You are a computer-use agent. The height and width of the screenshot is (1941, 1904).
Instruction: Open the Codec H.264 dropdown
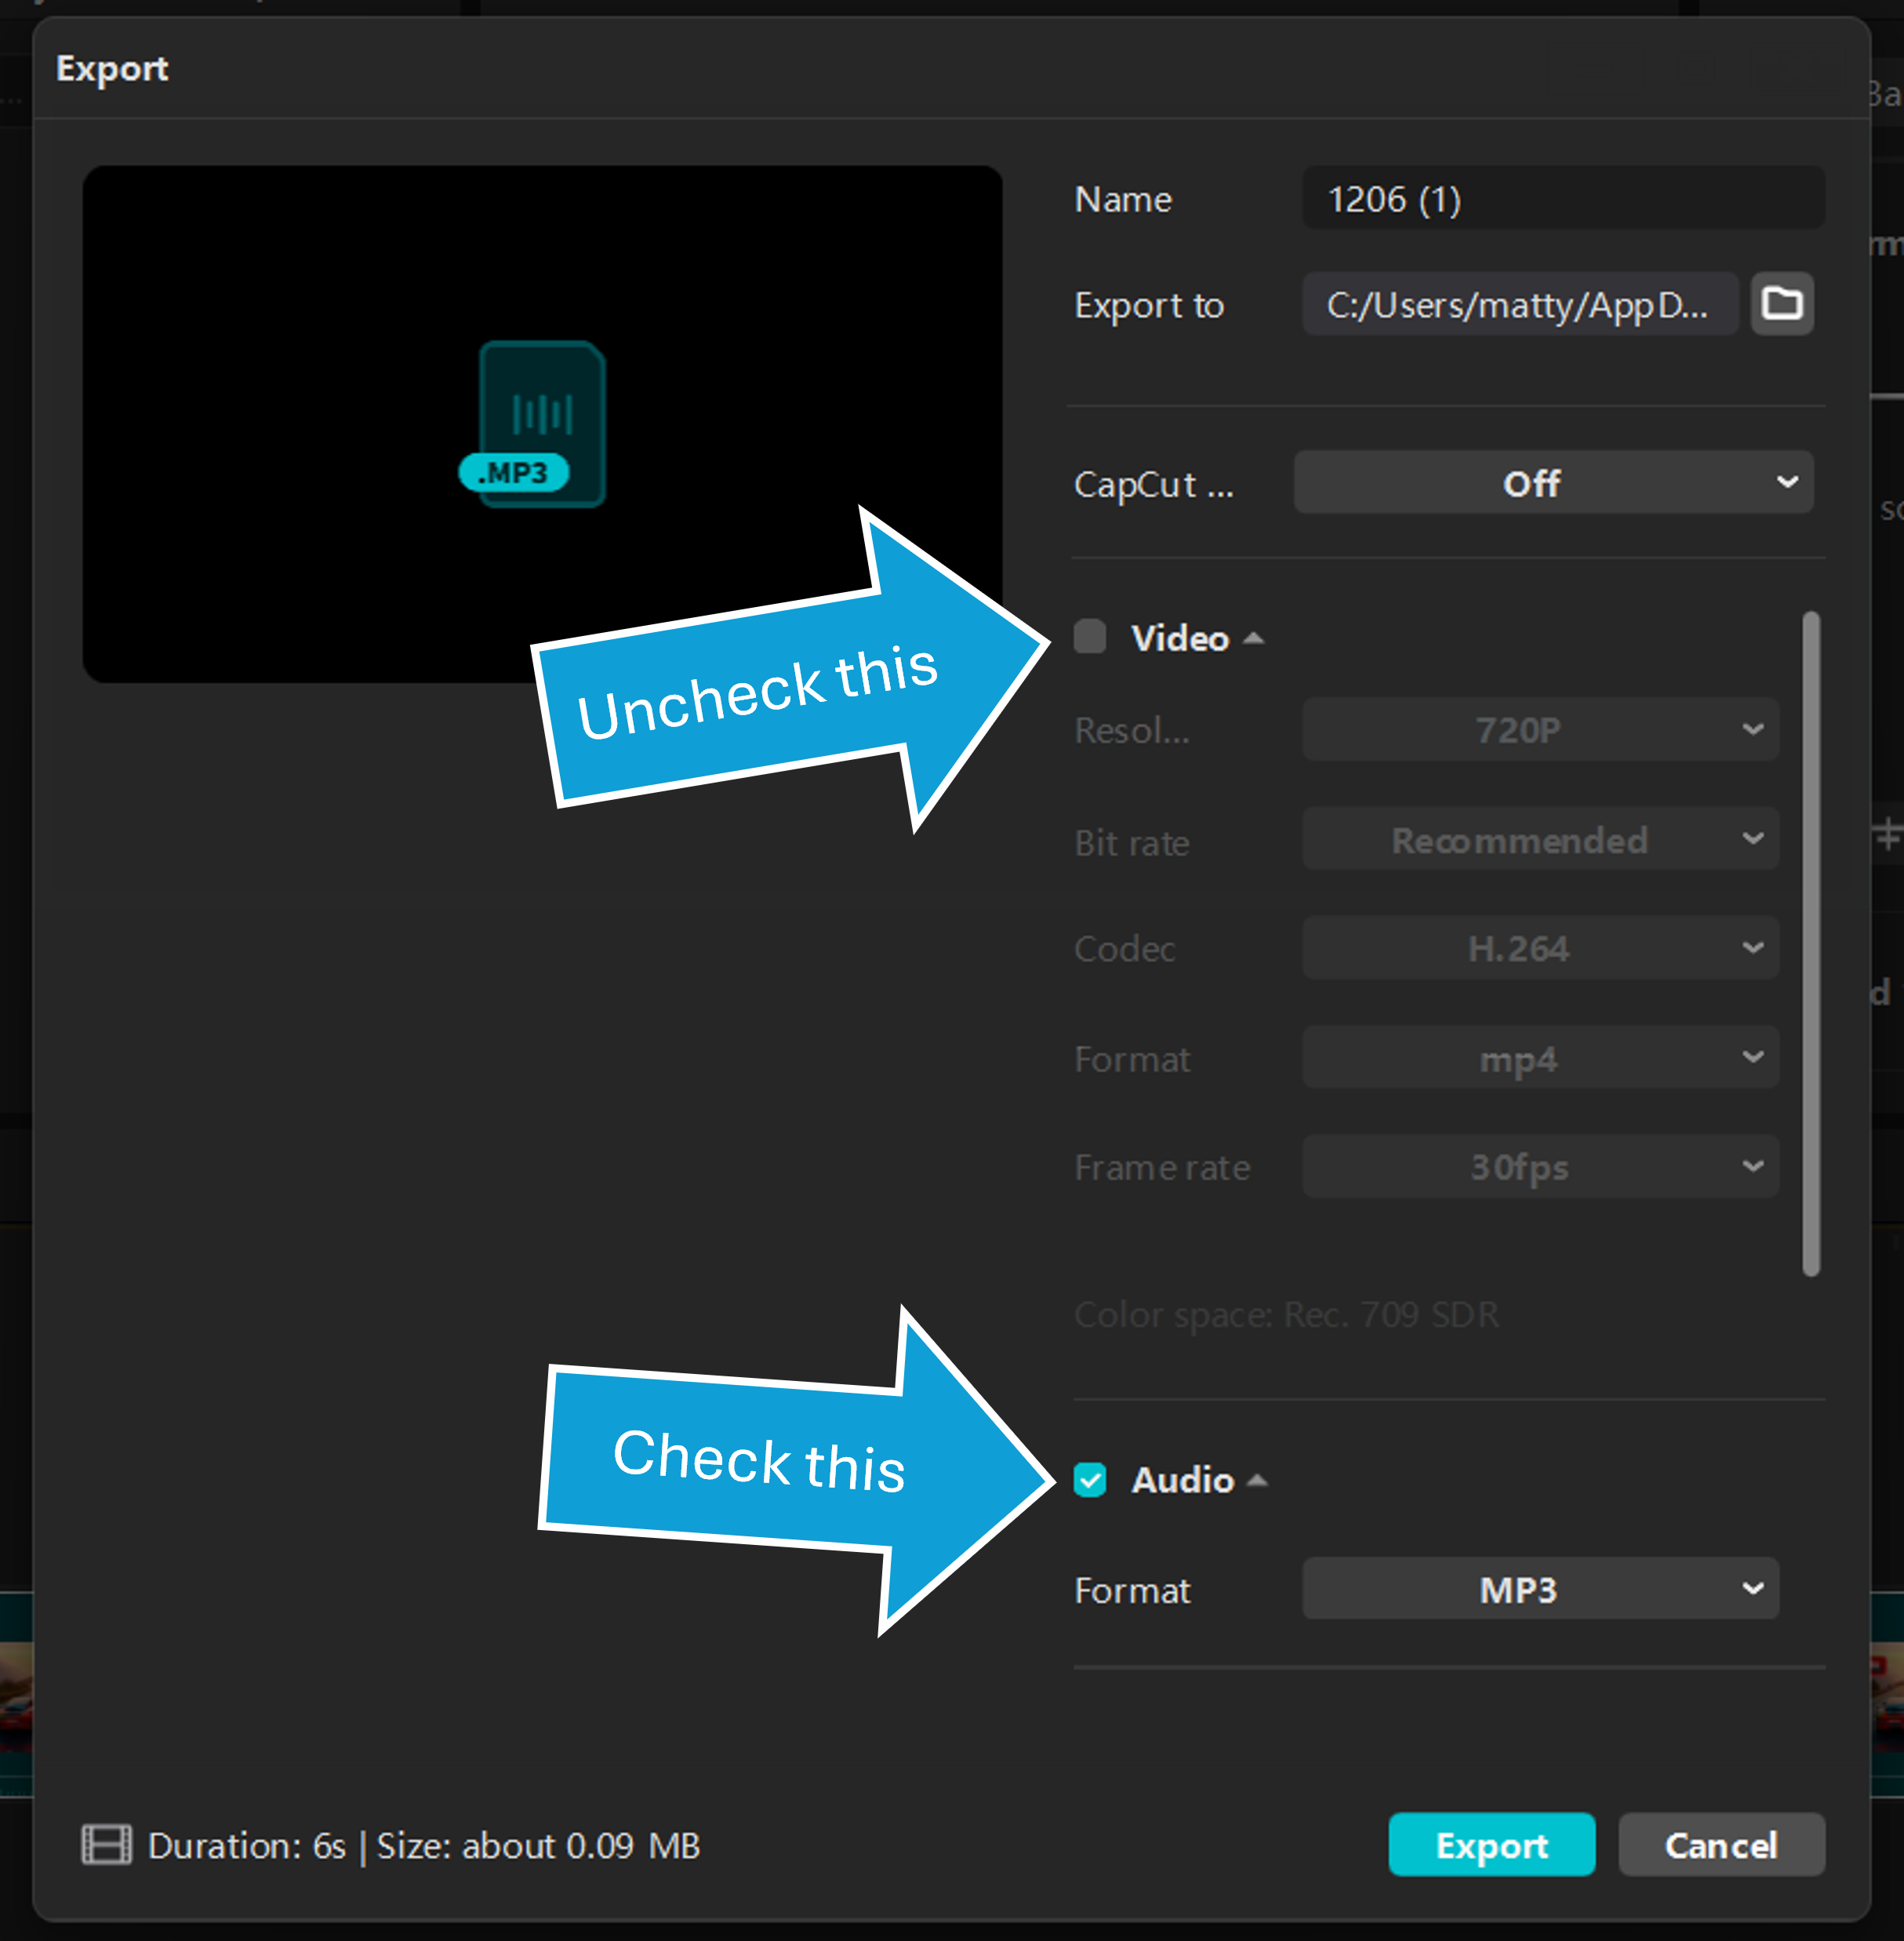(1539, 948)
